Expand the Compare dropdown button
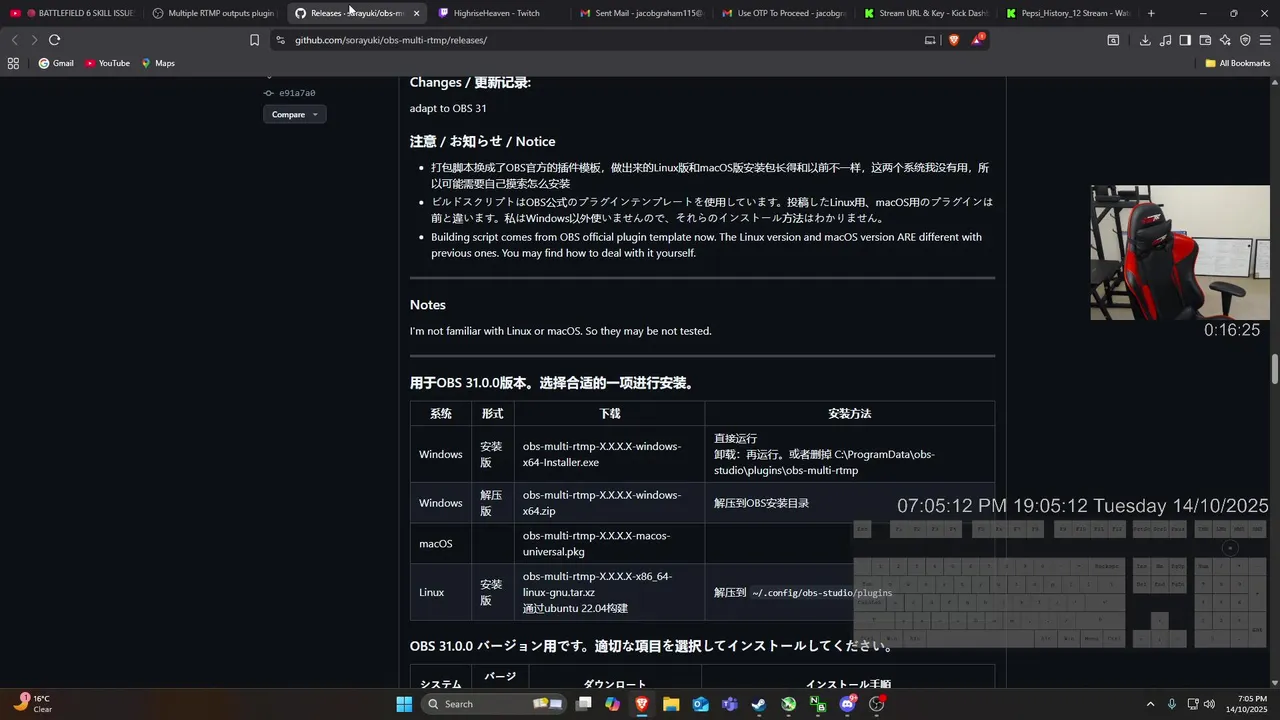Screen dimensions: 1280x720 click(294, 114)
